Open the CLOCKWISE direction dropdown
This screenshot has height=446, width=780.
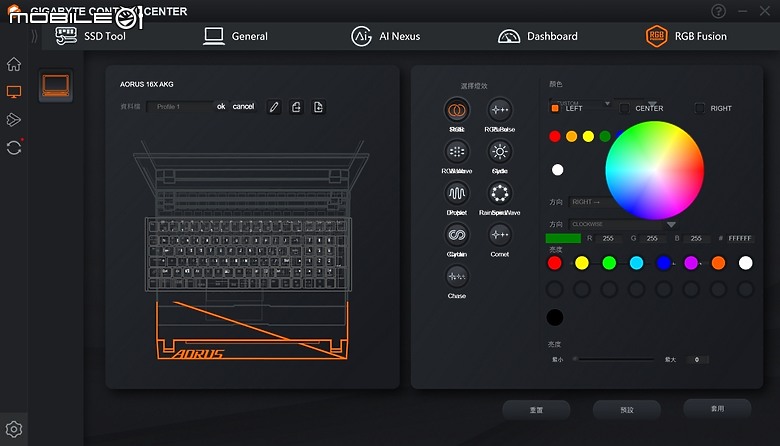(x=622, y=224)
